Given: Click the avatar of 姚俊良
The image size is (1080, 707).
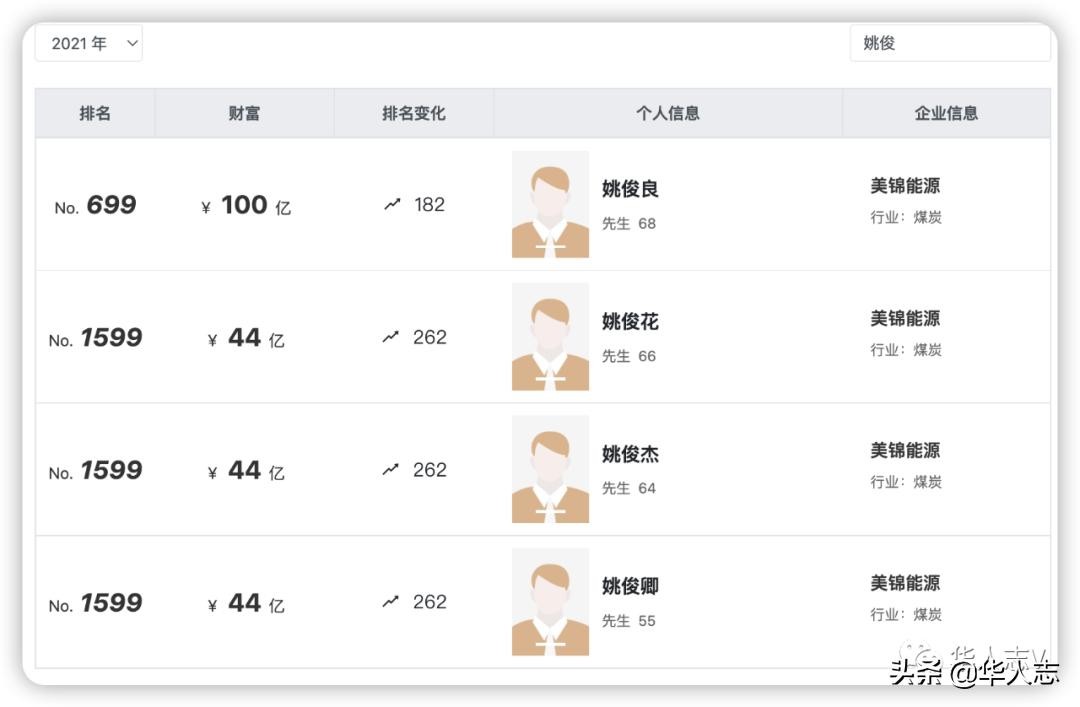Looking at the screenshot, I should (x=550, y=205).
